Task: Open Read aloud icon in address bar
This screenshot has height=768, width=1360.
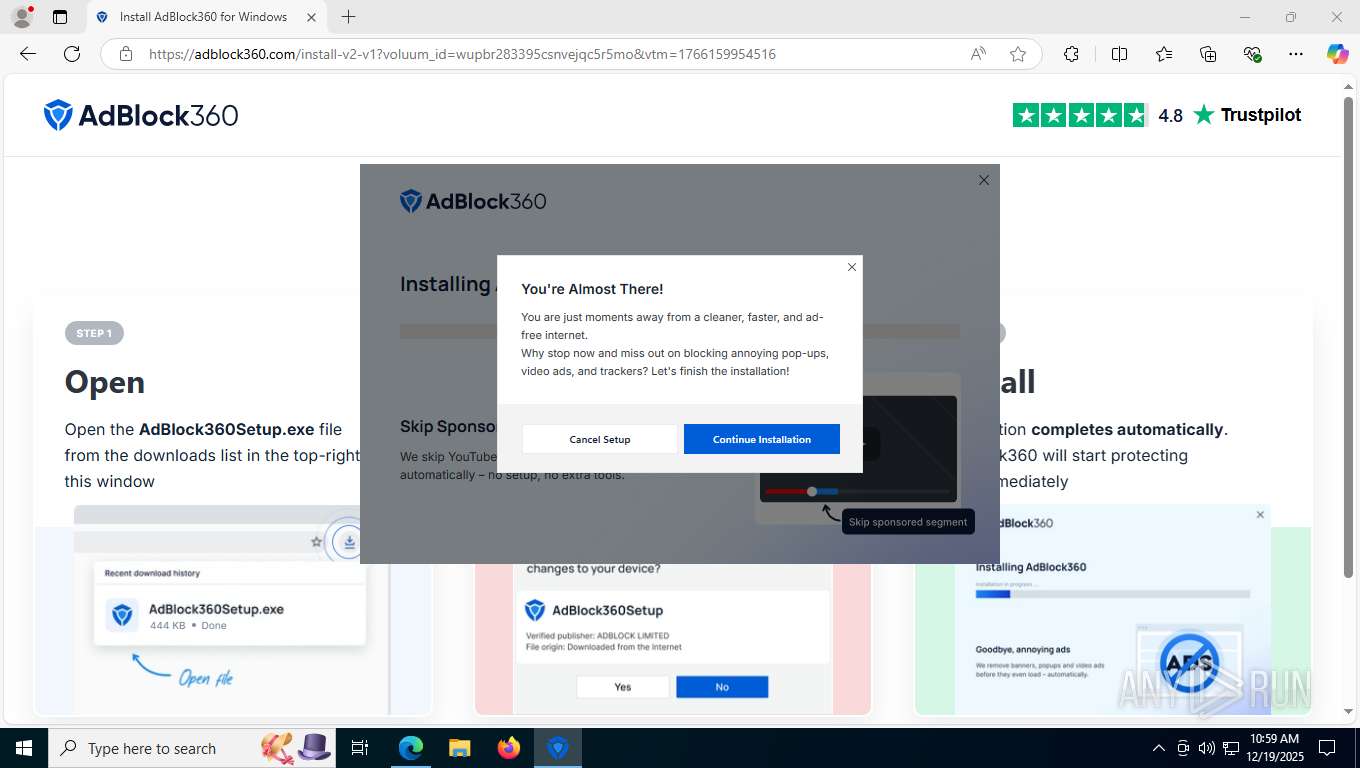Action: (x=978, y=54)
